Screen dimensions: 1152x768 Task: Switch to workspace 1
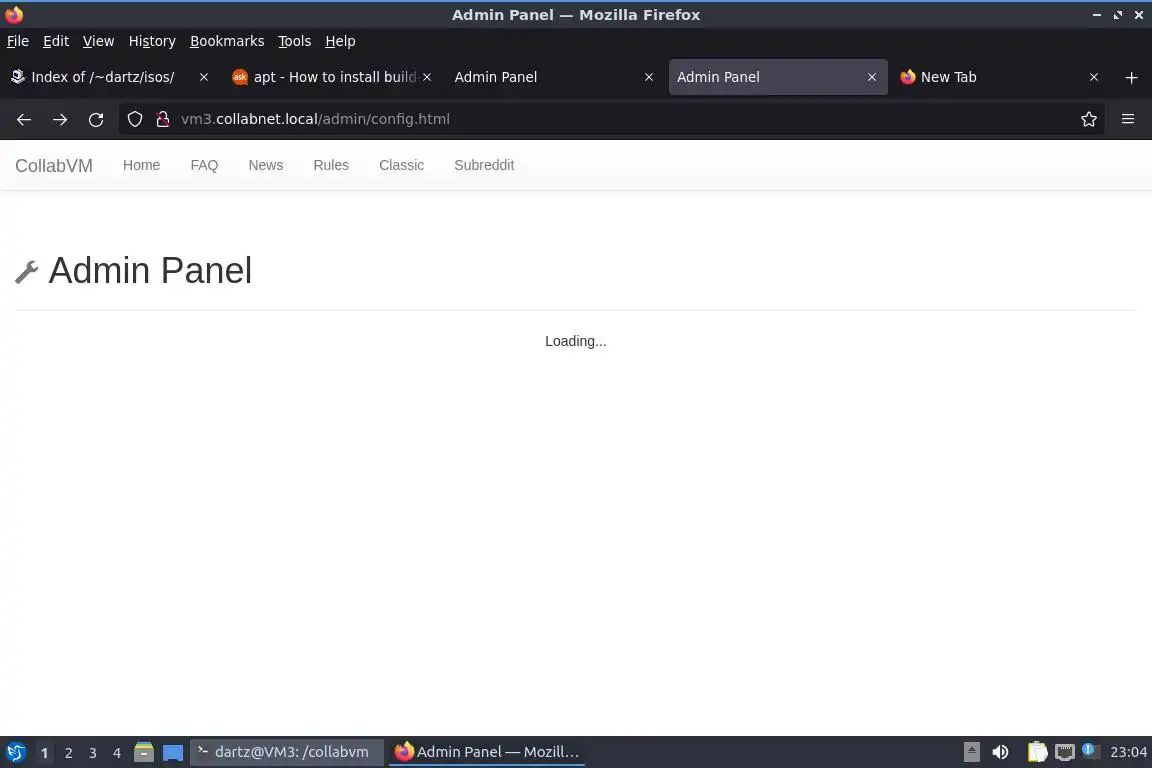45,753
